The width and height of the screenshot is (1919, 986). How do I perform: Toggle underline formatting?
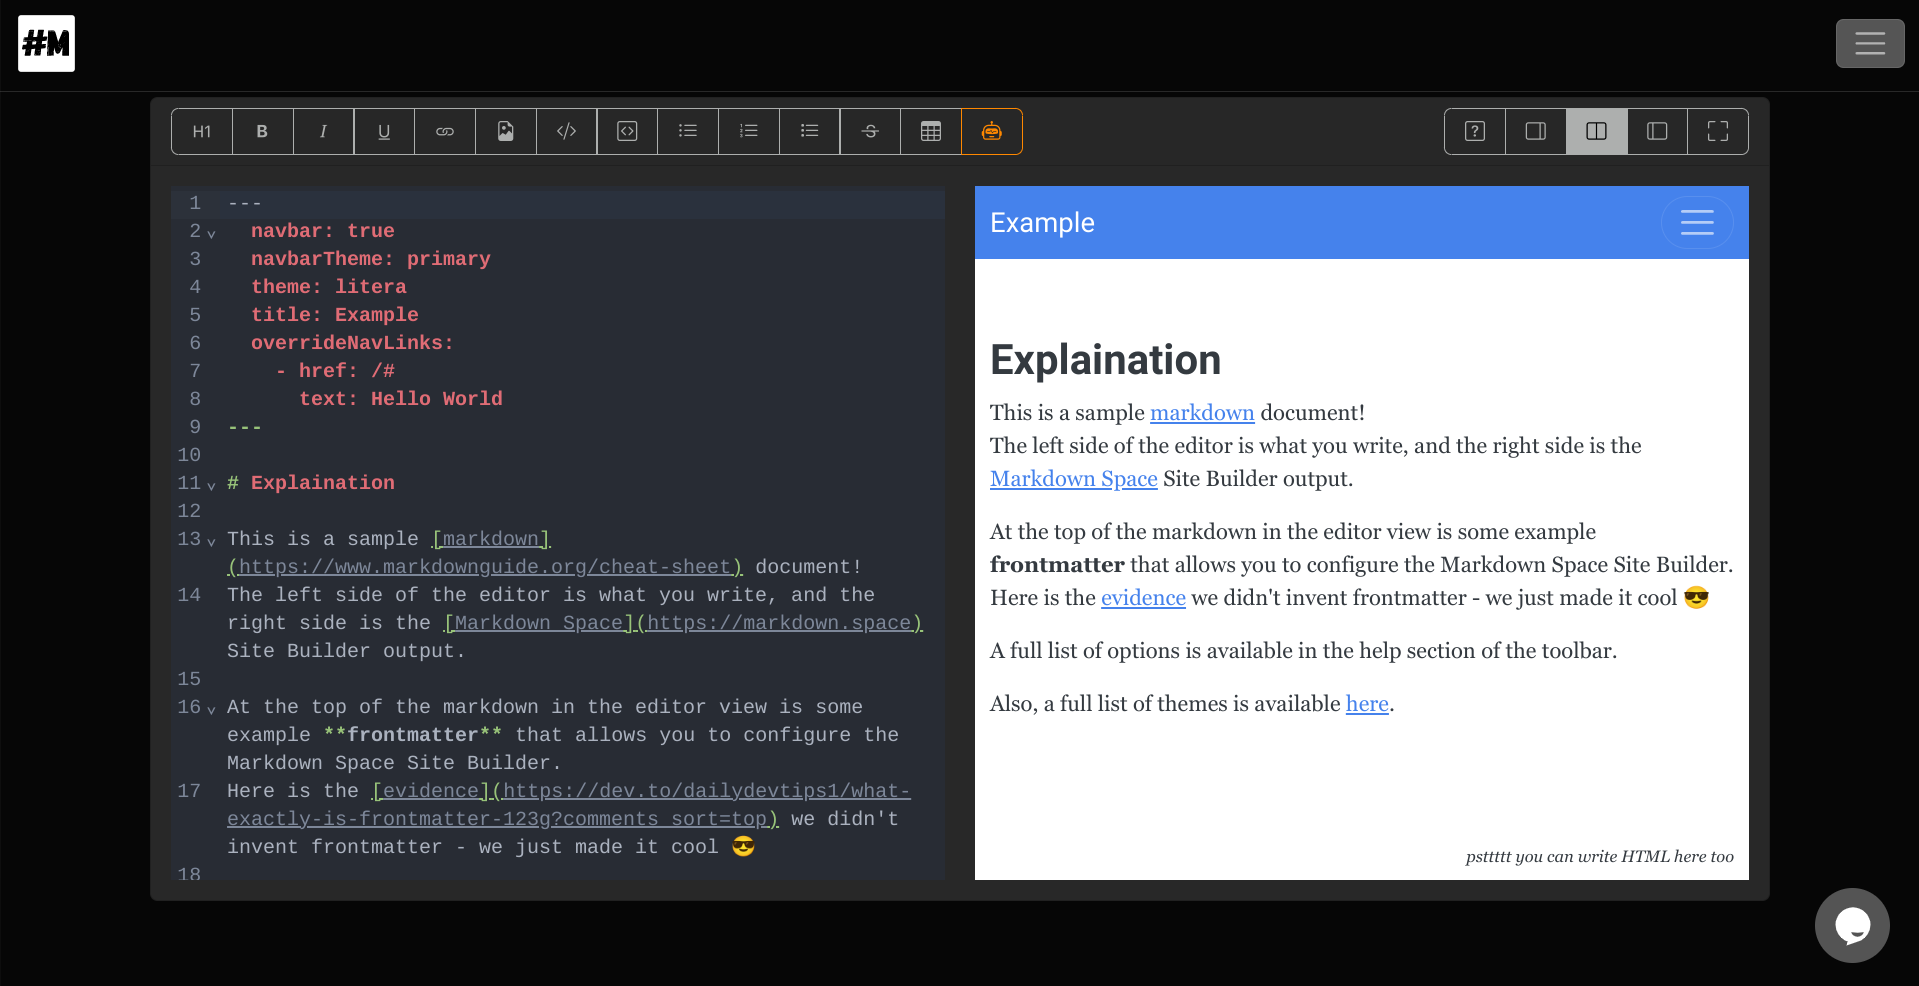pyautogui.click(x=383, y=131)
